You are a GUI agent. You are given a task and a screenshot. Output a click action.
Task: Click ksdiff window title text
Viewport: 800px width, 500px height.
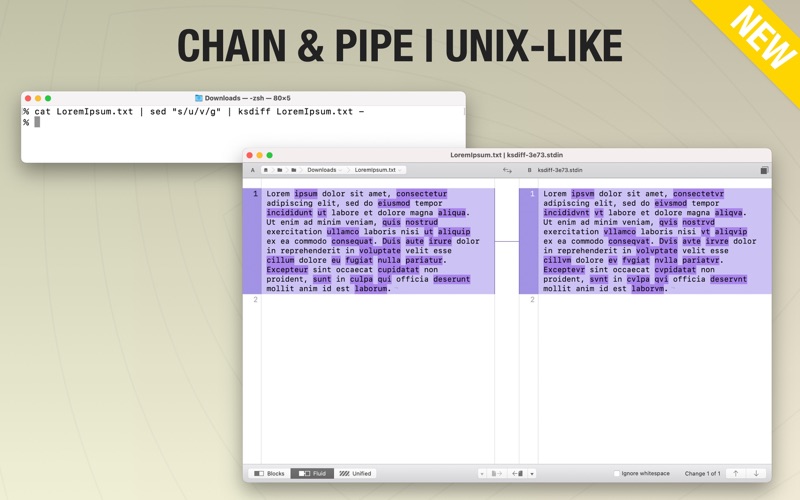(507, 155)
